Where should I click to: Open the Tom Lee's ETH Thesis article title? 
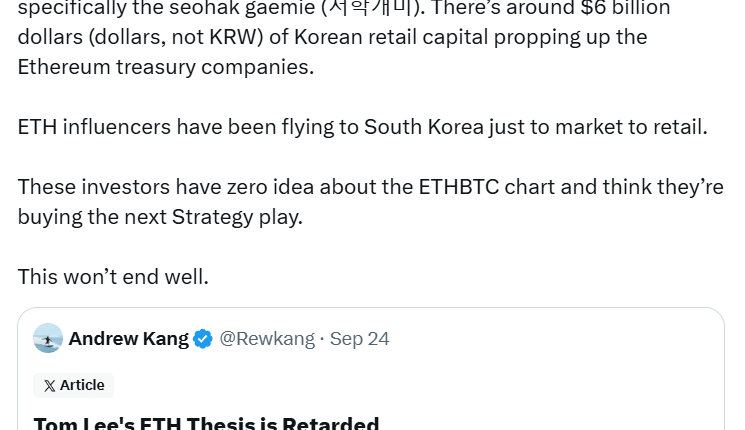[x=206, y=424]
